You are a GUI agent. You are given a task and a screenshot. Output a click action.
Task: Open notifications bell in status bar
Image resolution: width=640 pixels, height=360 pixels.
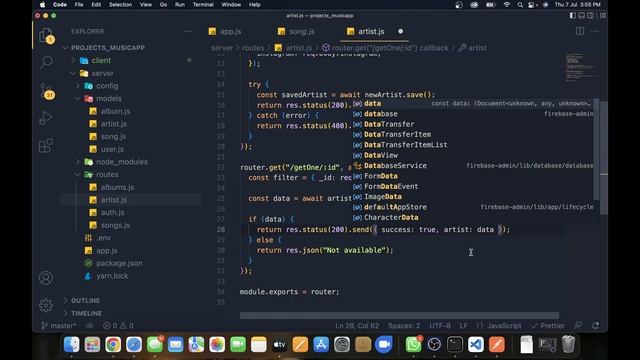click(x=596, y=326)
